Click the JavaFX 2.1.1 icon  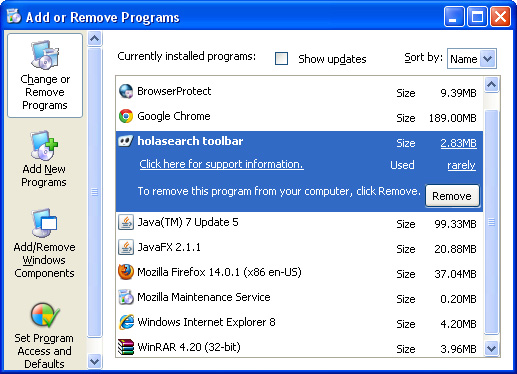point(126,247)
